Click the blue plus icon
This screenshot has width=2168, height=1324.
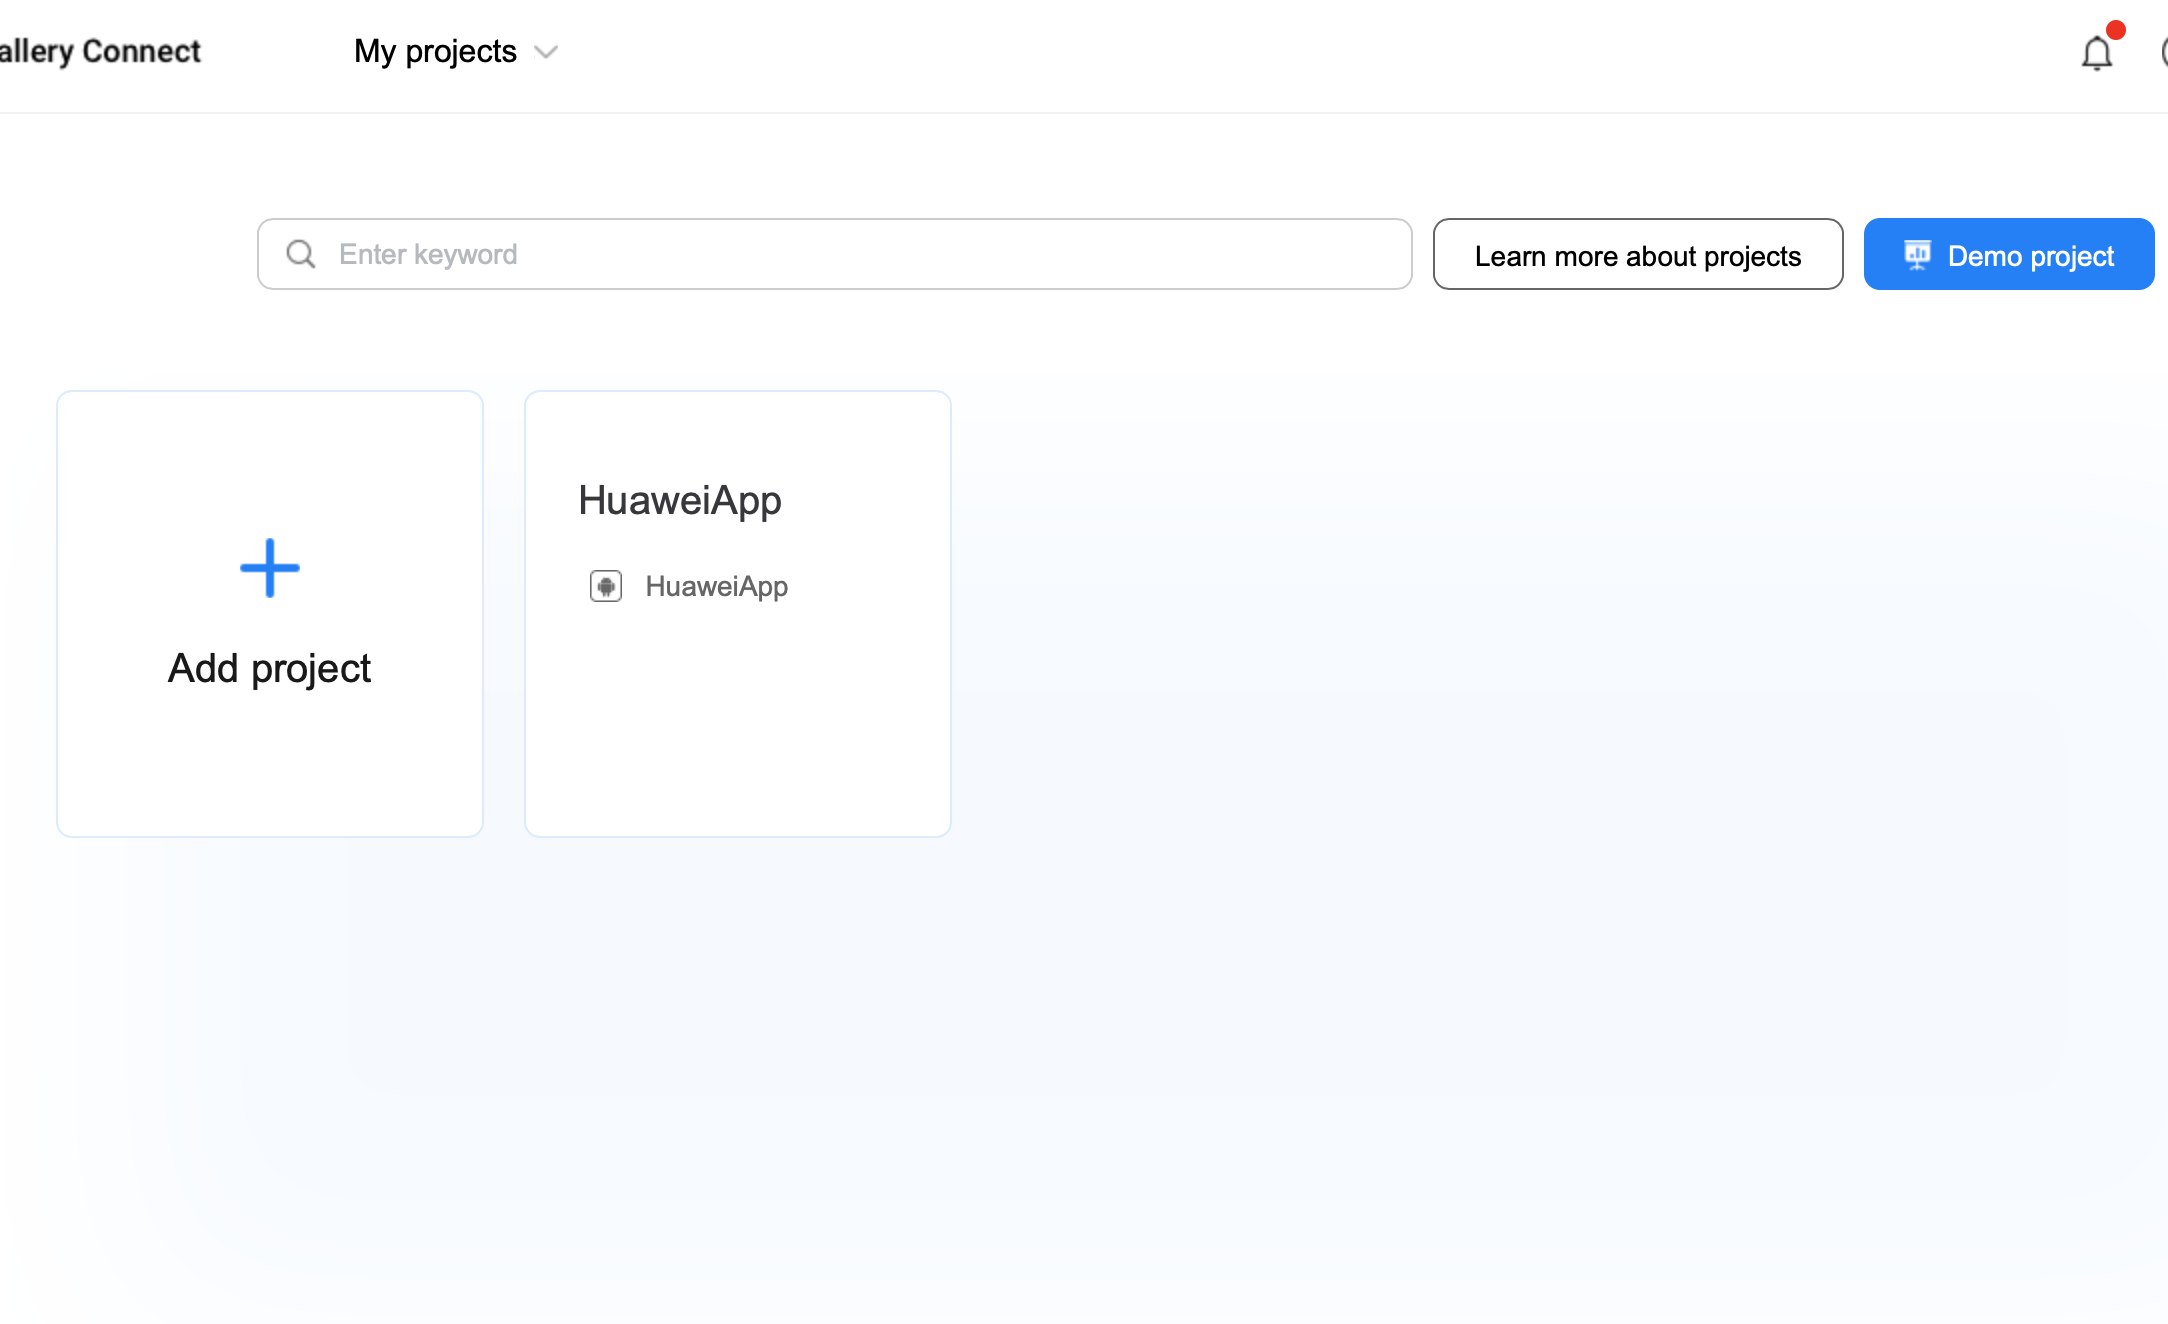tap(270, 568)
